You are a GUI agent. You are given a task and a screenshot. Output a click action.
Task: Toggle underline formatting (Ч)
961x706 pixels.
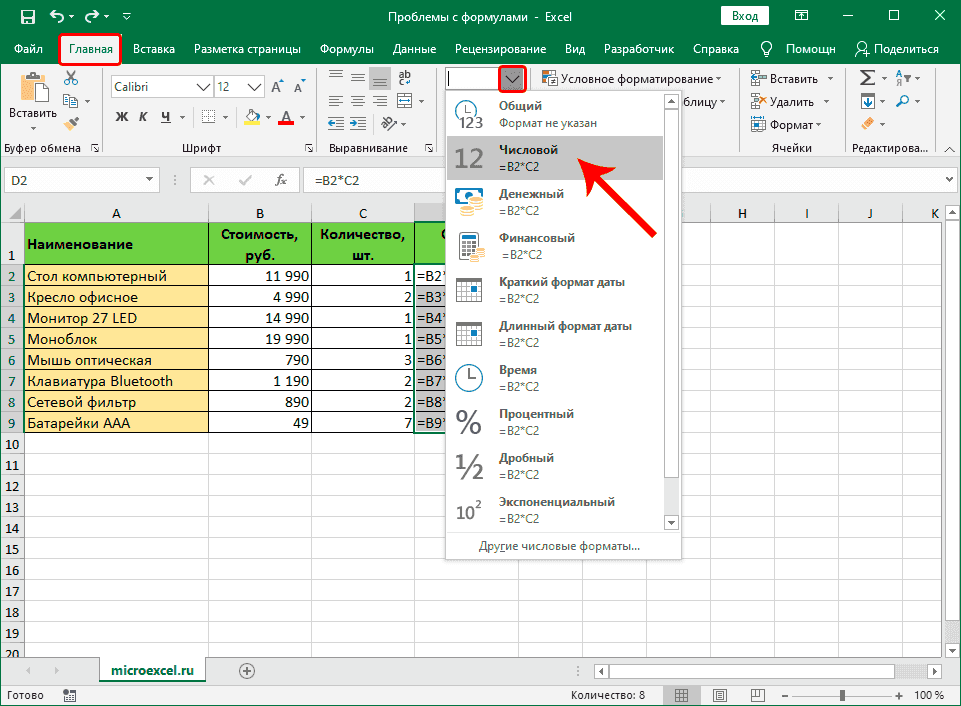[164, 116]
